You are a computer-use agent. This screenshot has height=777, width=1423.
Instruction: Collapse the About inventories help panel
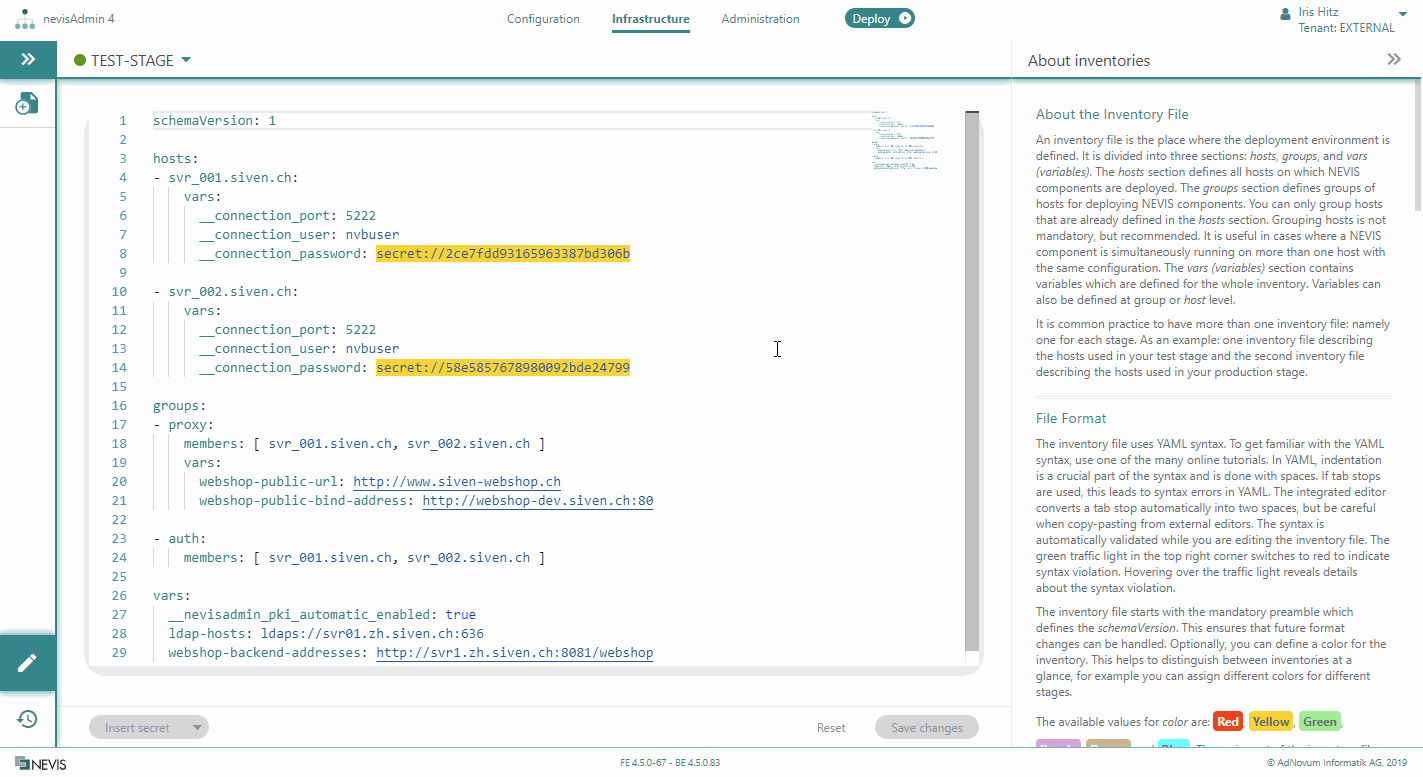[1394, 60]
